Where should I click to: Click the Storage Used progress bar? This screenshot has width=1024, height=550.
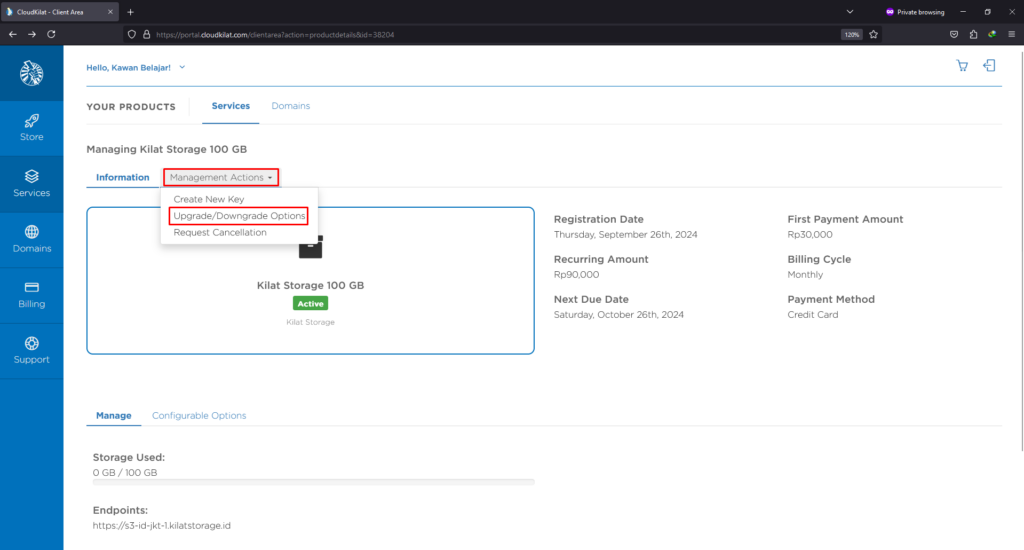(x=313, y=482)
